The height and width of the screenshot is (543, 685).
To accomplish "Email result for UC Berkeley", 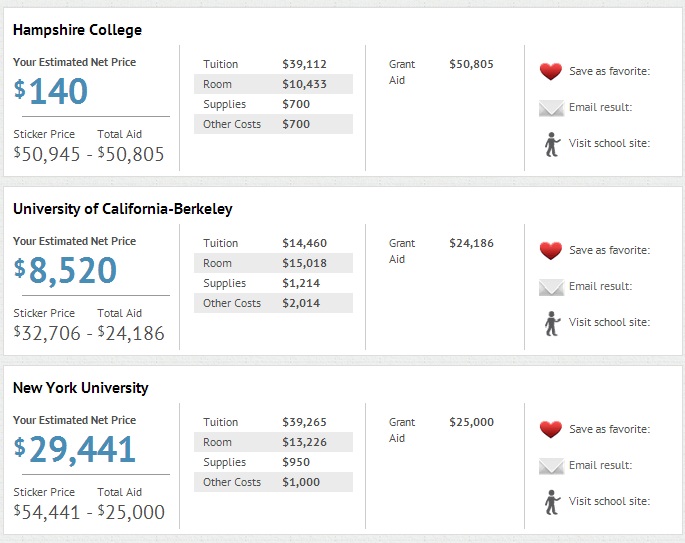I will point(600,286).
